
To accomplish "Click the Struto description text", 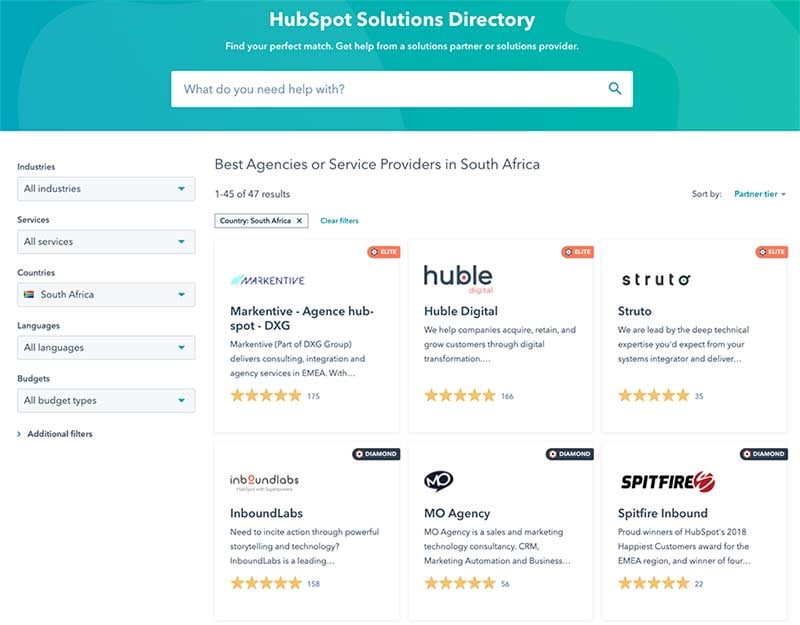I will click(x=683, y=344).
